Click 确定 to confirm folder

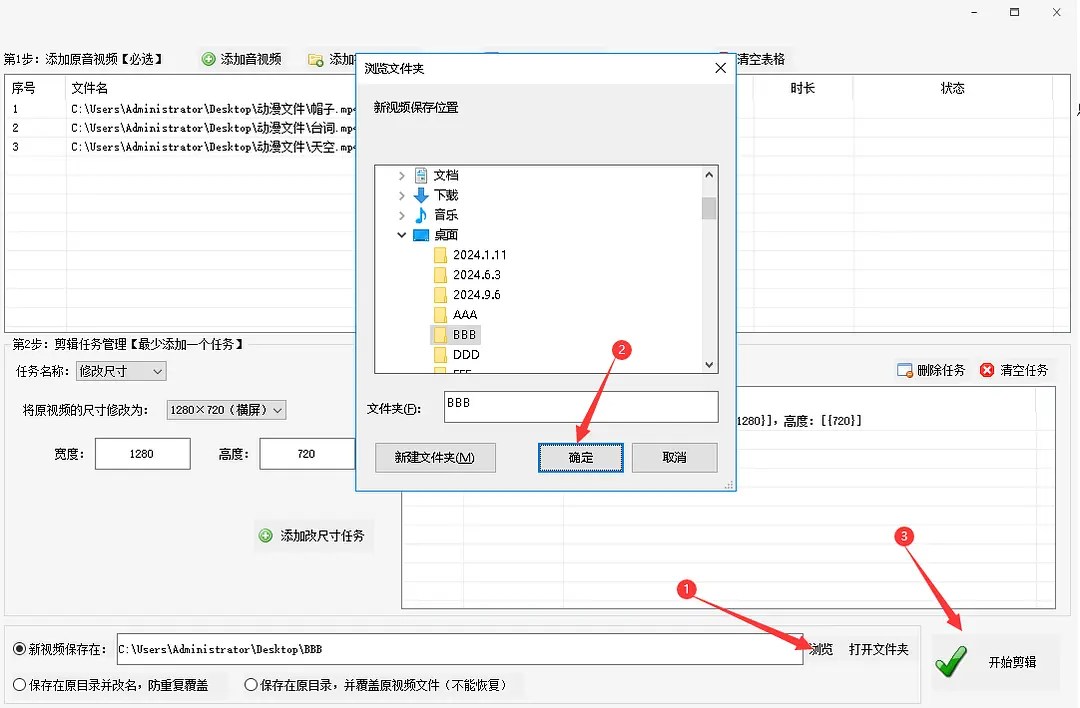click(581, 457)
